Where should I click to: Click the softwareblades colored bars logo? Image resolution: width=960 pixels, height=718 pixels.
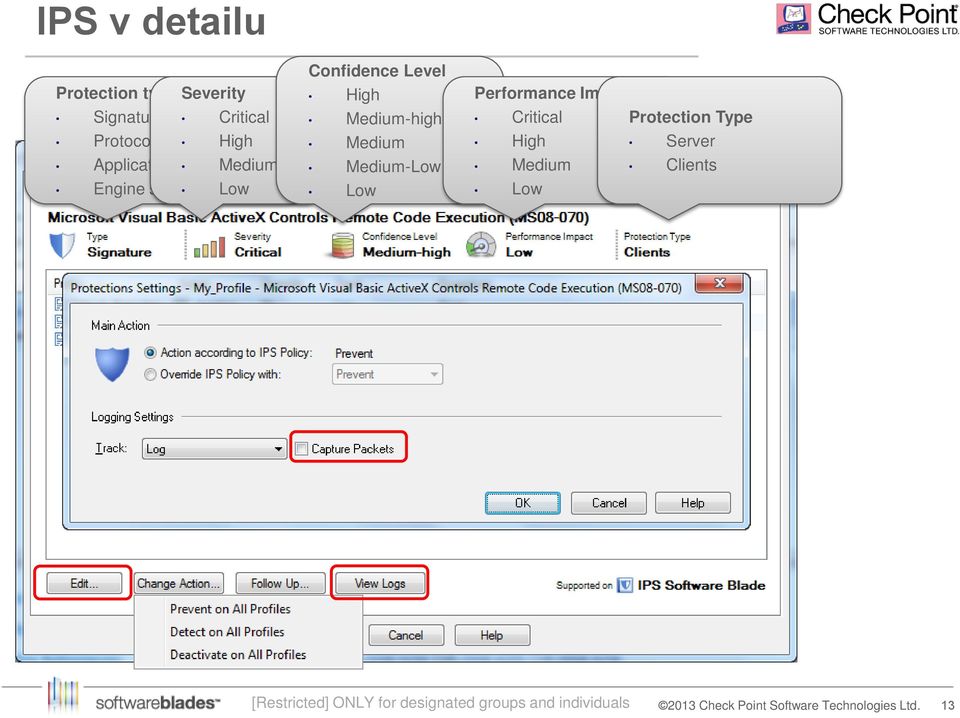63,694
